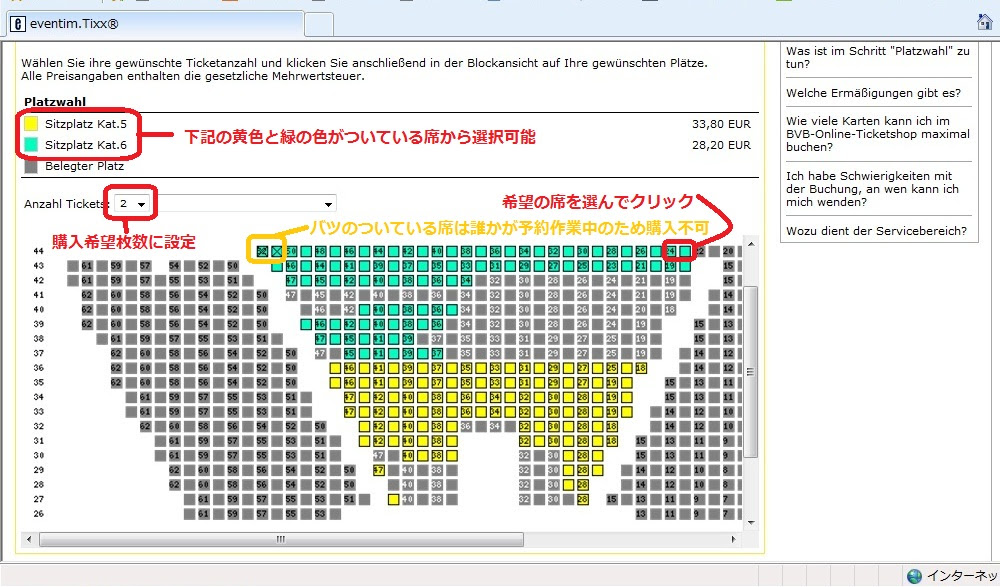Click the eventim favicon on the tab
The image size is (1000, 587).
click(18, 24)
